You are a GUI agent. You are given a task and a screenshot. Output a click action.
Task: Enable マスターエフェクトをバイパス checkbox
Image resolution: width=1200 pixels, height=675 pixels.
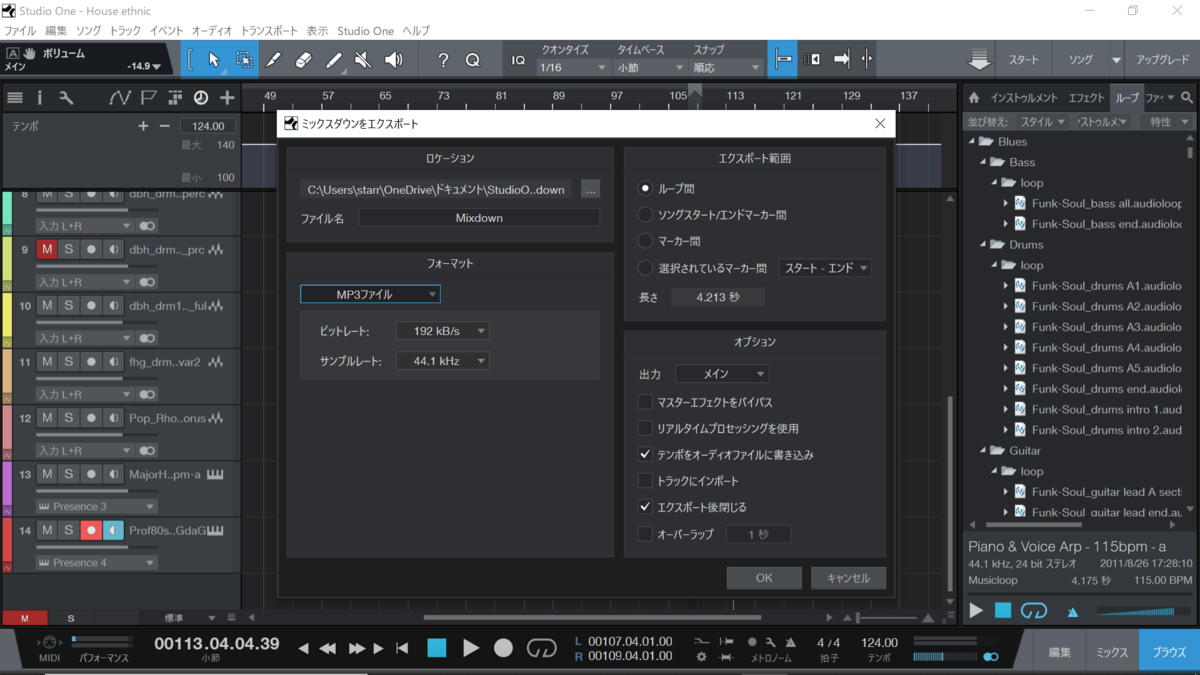click(645, 402)
